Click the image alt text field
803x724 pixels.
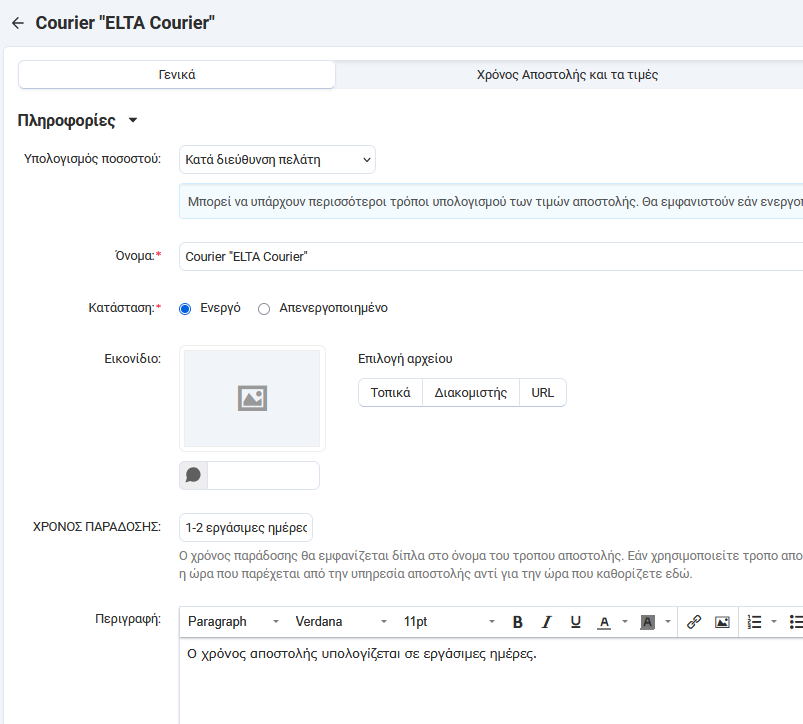click(x=263, y=475)
